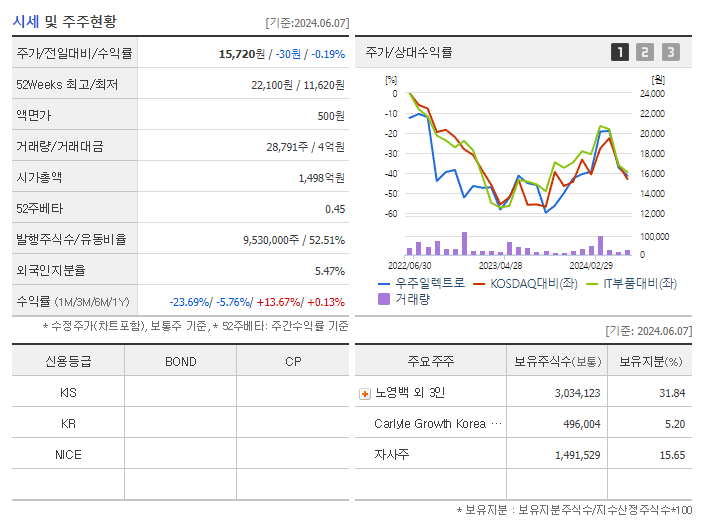Click the -0.19% return value
The width and height of the screenshot is (702, 525).
pos(328,54)
